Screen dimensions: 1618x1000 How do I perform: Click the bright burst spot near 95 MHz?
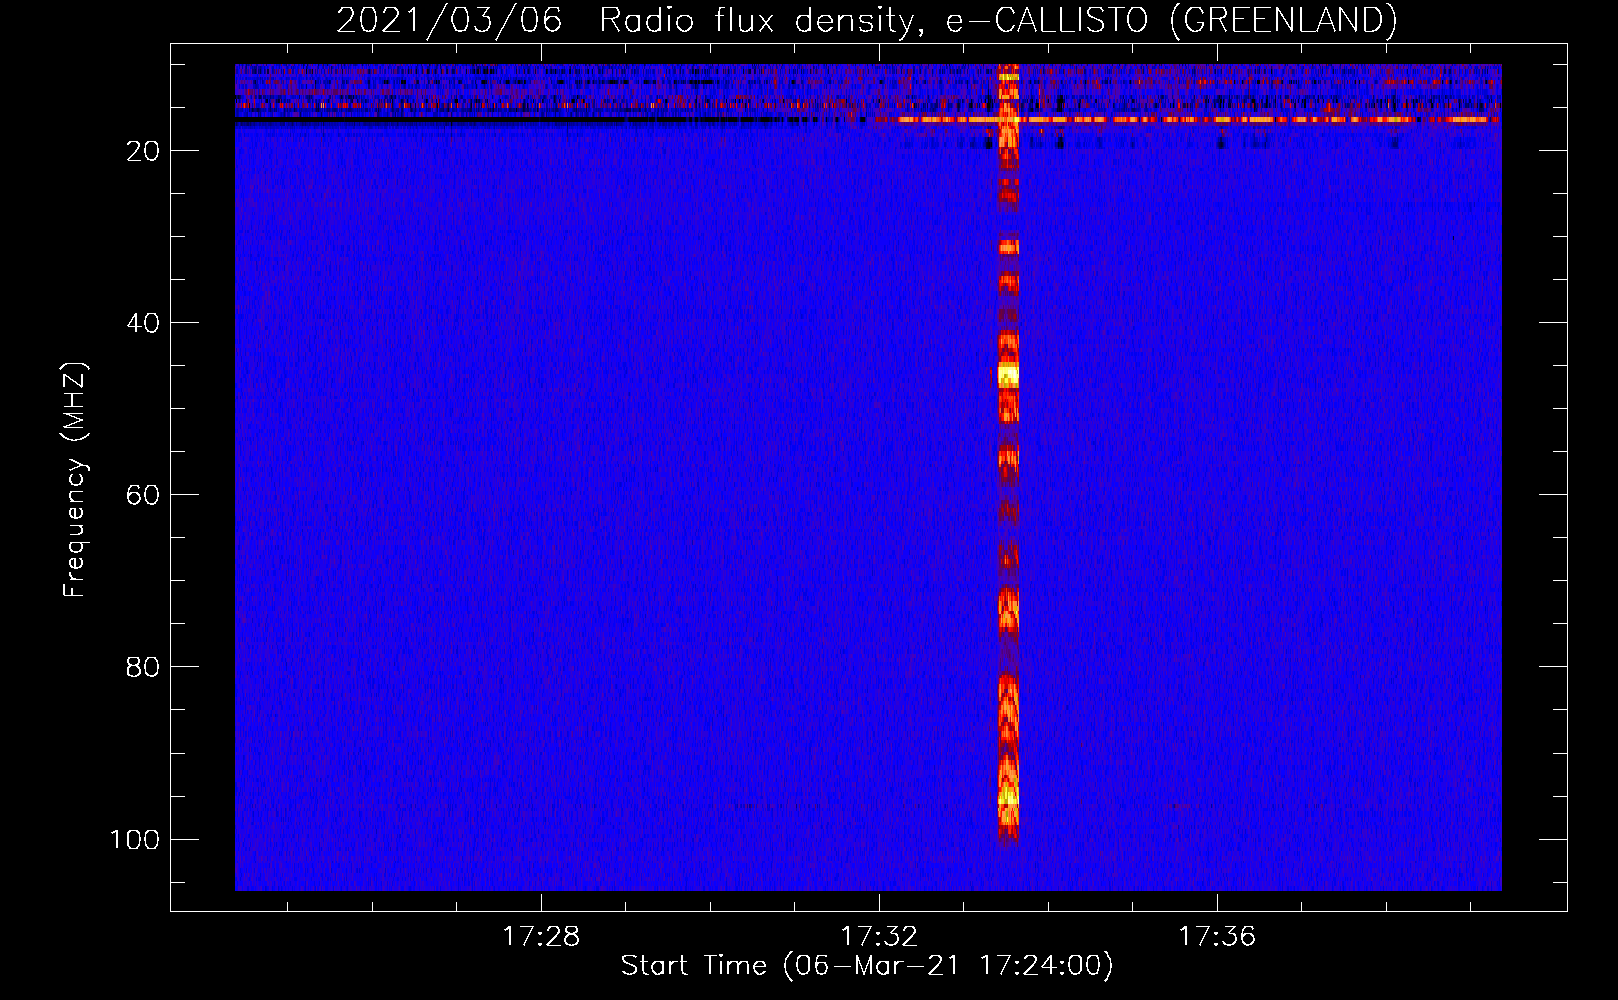click(x=1008, y=798)
